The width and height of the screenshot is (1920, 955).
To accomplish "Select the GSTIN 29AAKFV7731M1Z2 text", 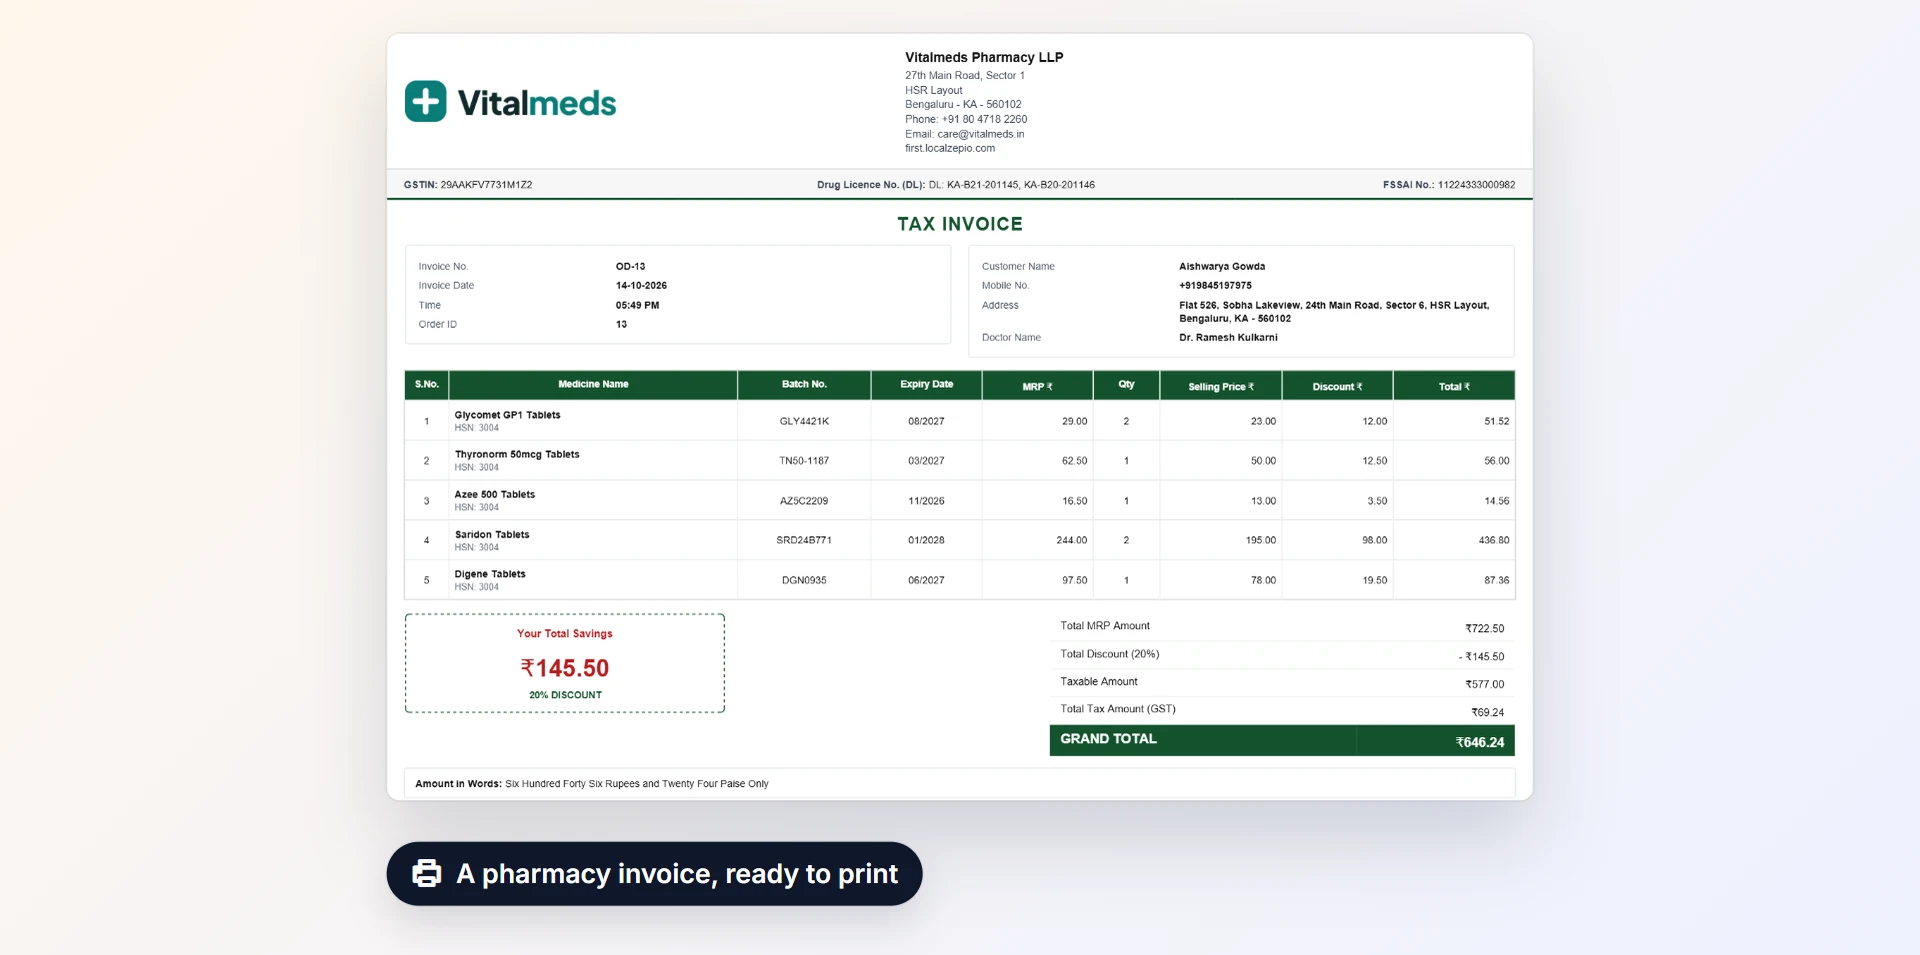I will pos(468,185).
